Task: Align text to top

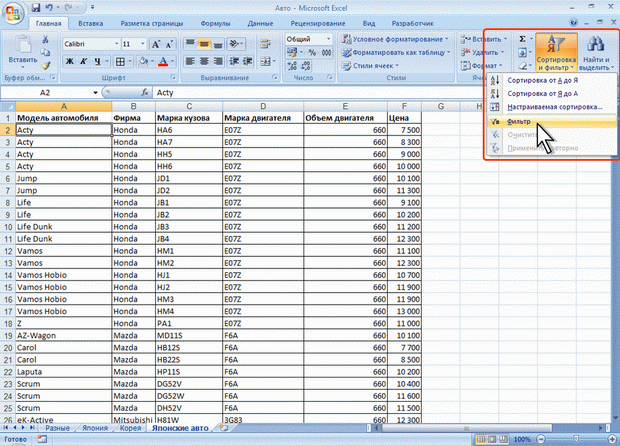Action: [x=190, y=43]
